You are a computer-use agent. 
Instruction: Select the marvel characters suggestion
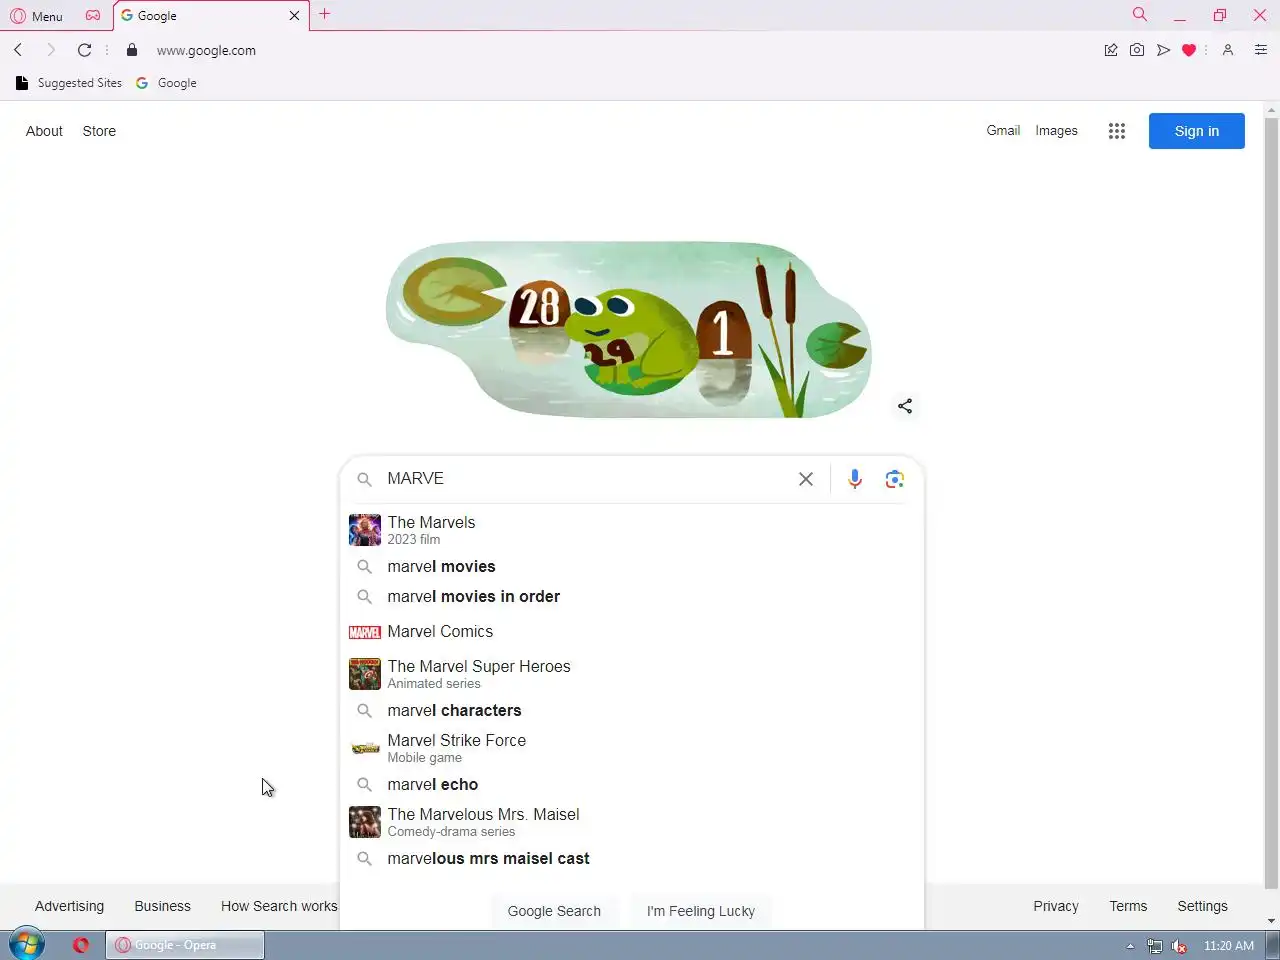click(632, 710)
